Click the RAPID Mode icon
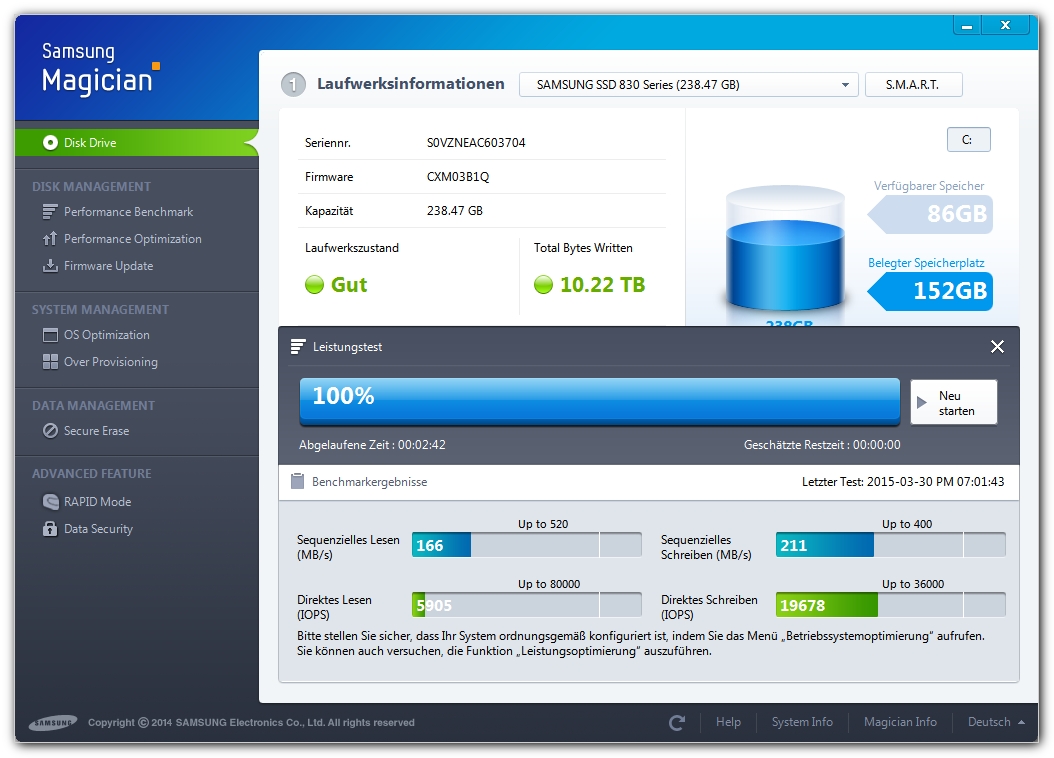Viewport: 1054px width, 758px height. pyautogui.click(x=50, y=501)
